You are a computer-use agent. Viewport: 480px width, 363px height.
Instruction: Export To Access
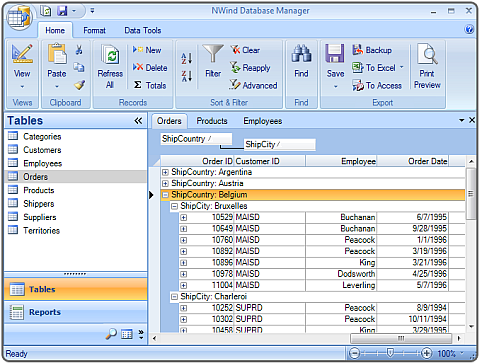pos(377,86)
